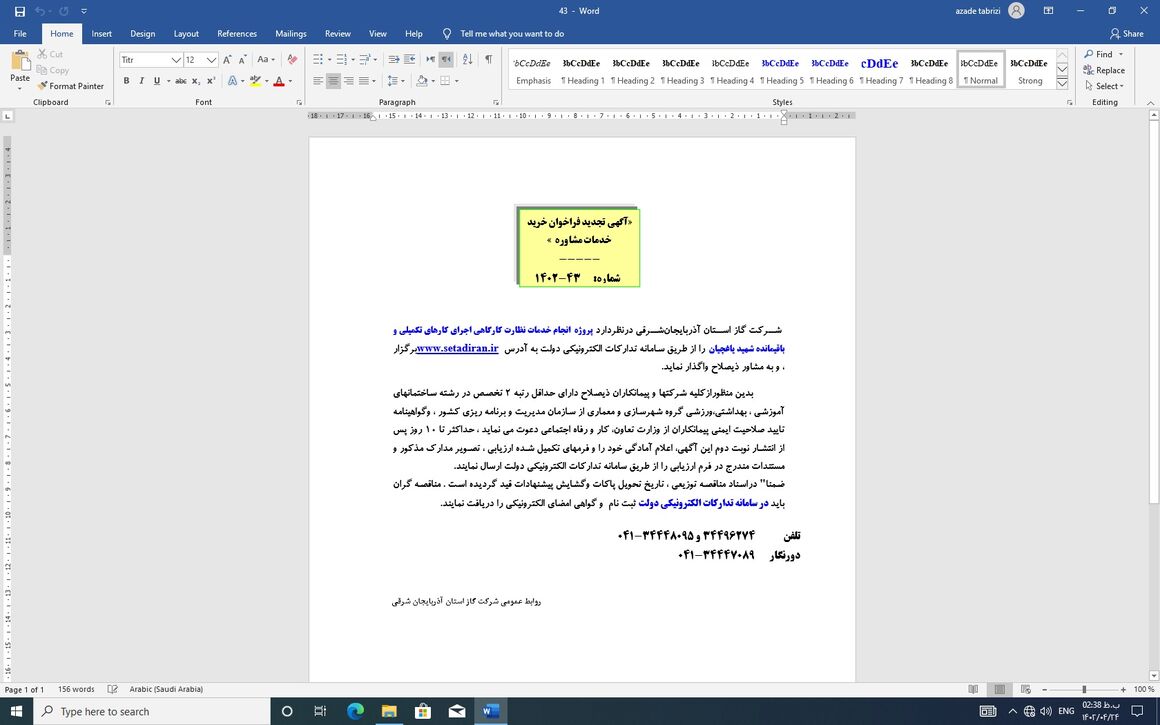Expand the numbering list dropdown arrow
This screenshot has height=725, width=1160.
pyautogui.click(x=353, y=60)
